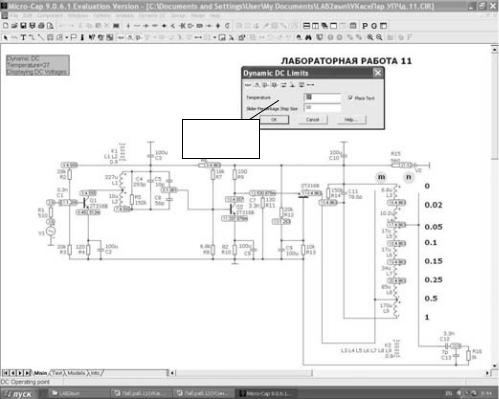Open the File menu
The height and width of the screenshot is (399, 499).
13,16
